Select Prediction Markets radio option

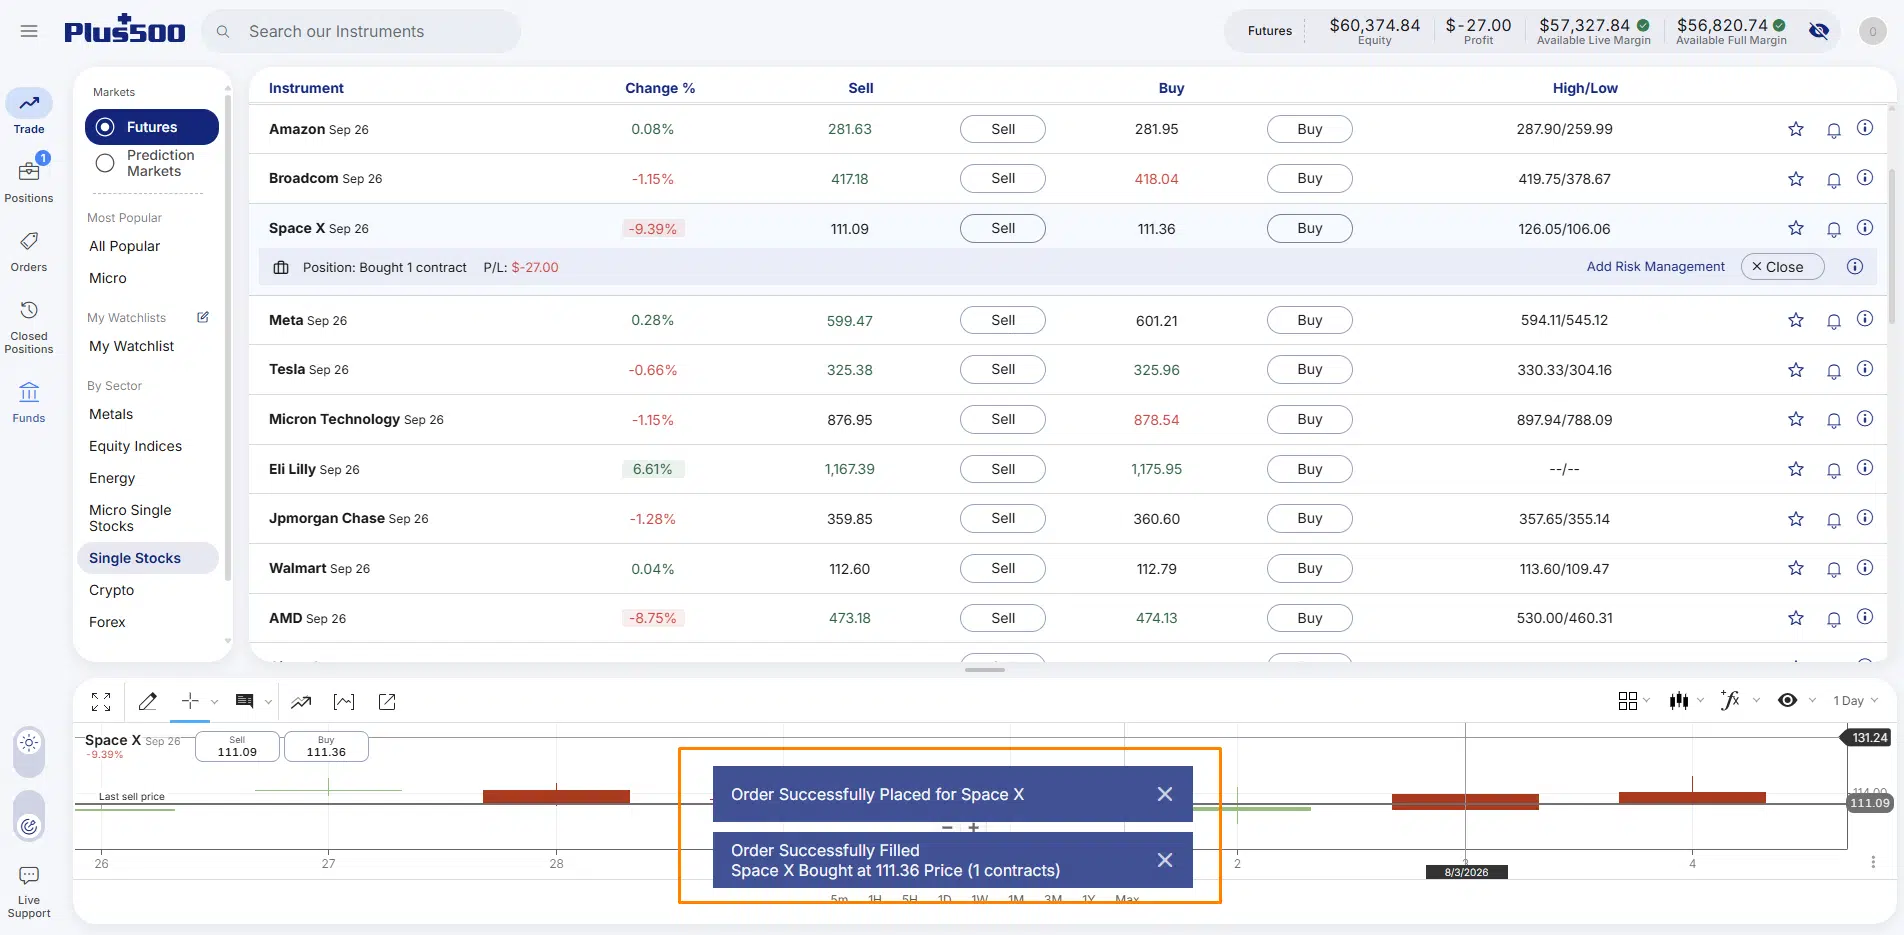click(146, 163)
